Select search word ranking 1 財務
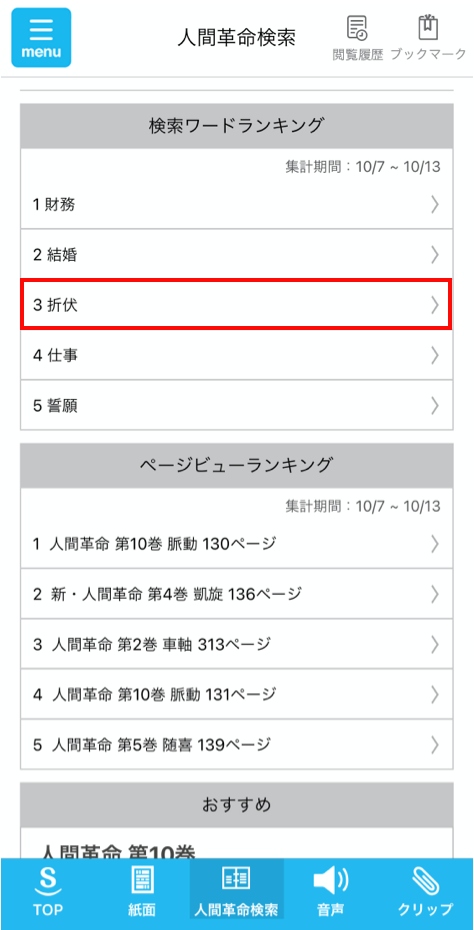The width and height of the screenshot is (474, 930). tap(237, 205)
